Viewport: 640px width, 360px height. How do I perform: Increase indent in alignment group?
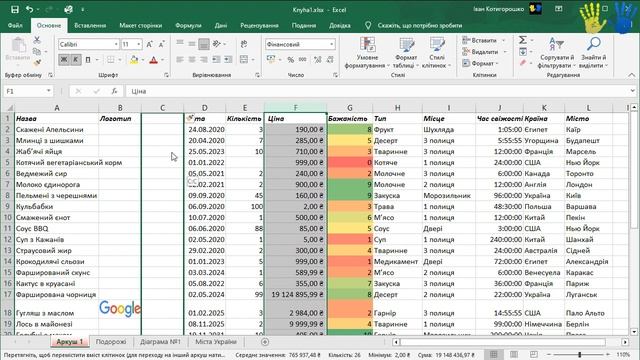pyautogui.click(x=228, y=60)
